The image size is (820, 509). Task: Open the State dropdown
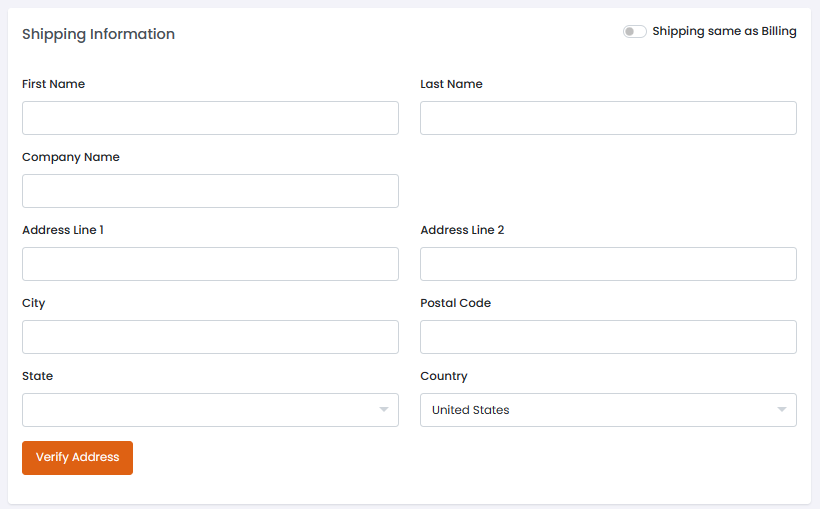pos(200,410)
